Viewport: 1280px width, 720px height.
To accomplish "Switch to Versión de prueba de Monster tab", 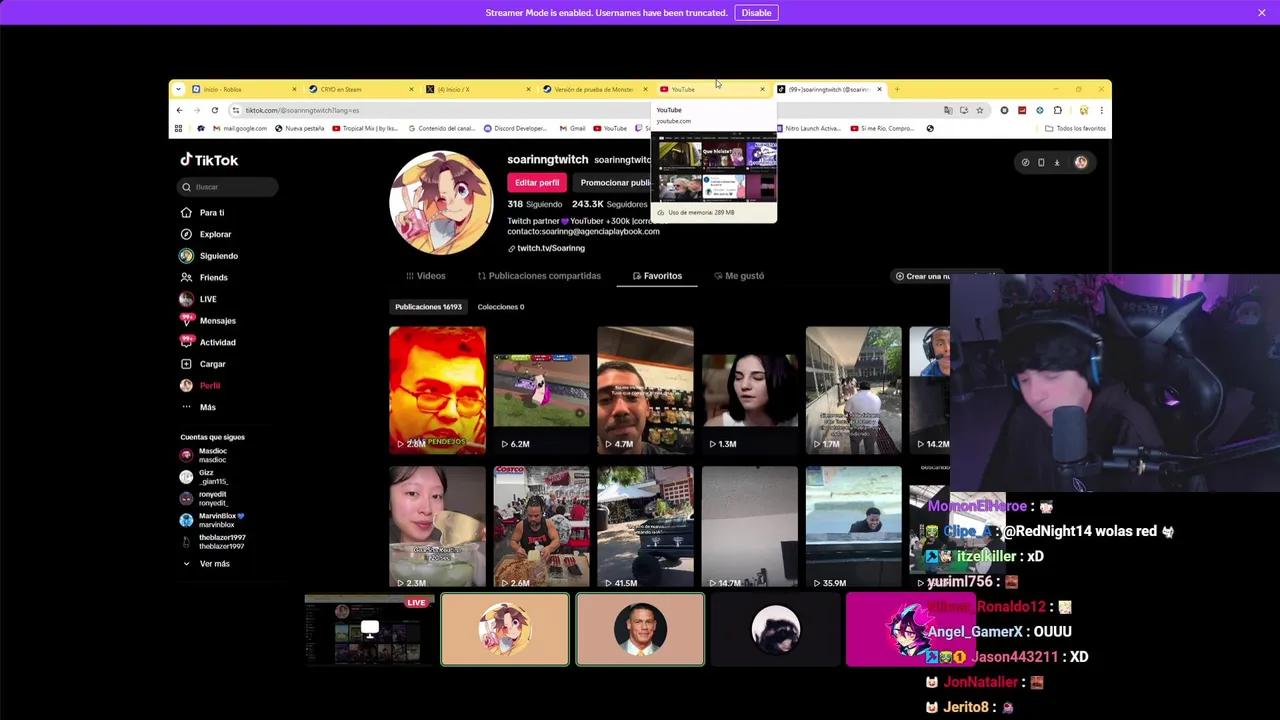I will click(x=595, y=89).
